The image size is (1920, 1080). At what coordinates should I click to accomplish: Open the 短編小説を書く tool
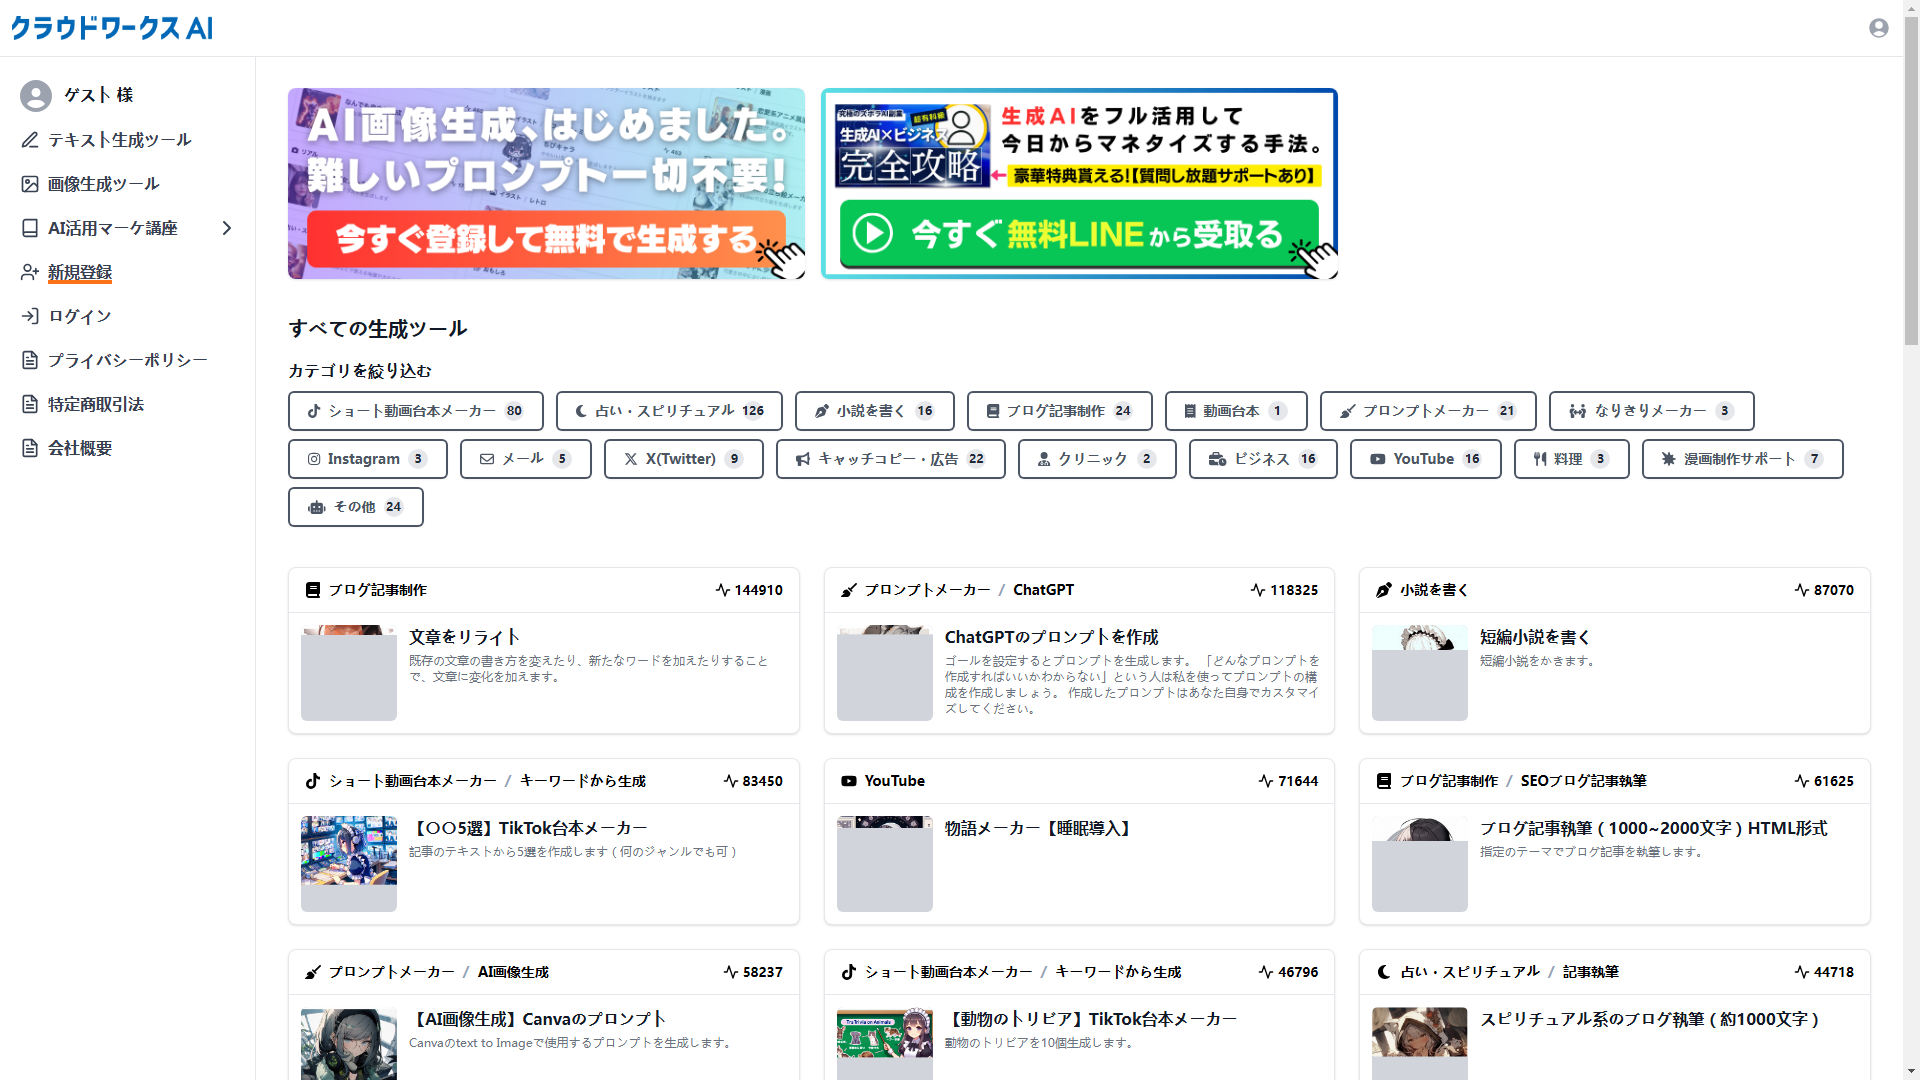pos(1535,637)
